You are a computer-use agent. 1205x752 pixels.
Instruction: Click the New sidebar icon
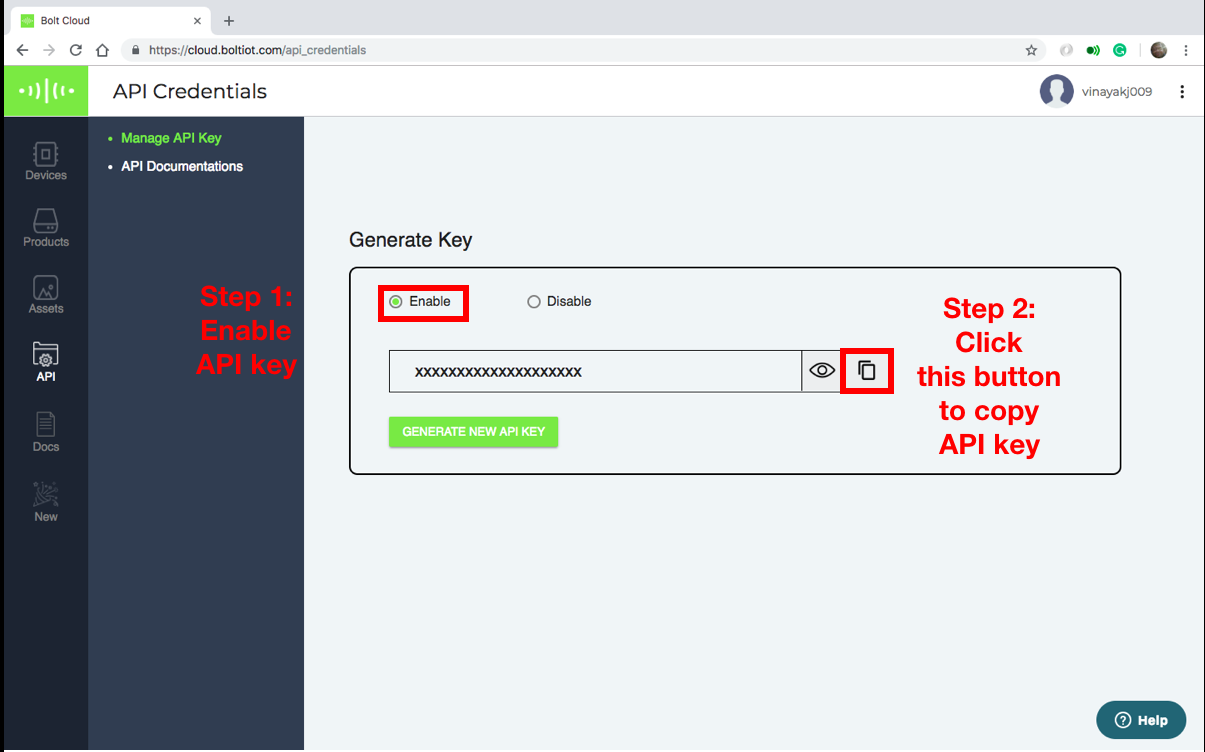click(x=46, y=501)
